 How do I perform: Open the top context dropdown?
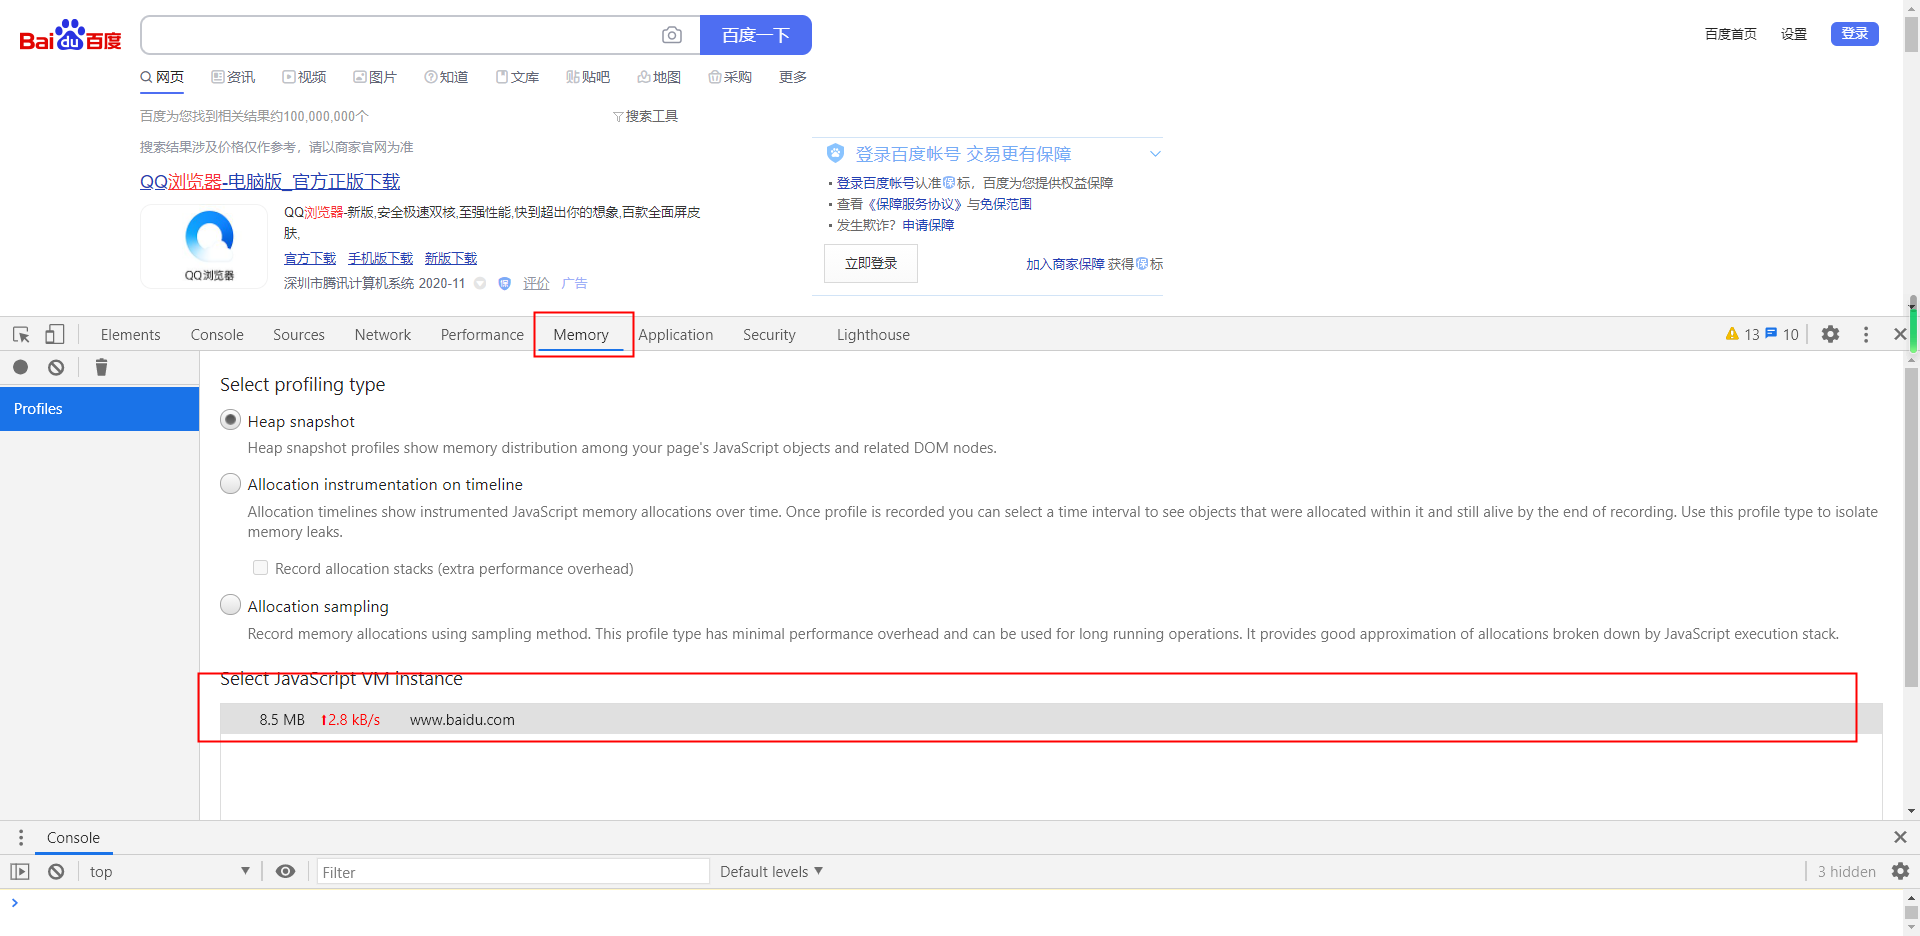point(168,871)
